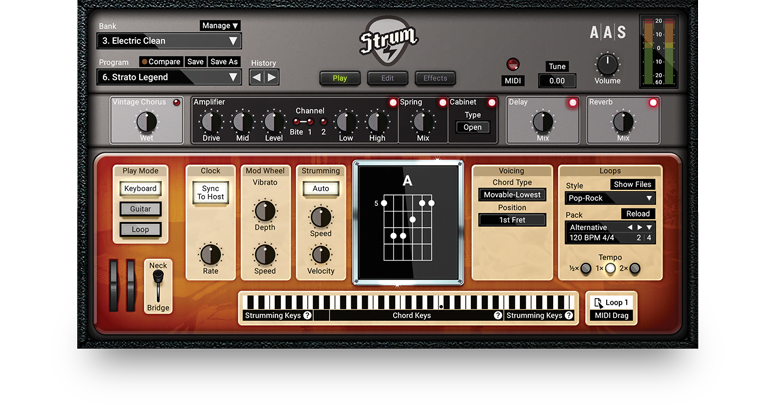Image resolution: width=774 pixels, height=405 pixels.
Task: Open Chord Keys help icon
Action: [498, 315]
